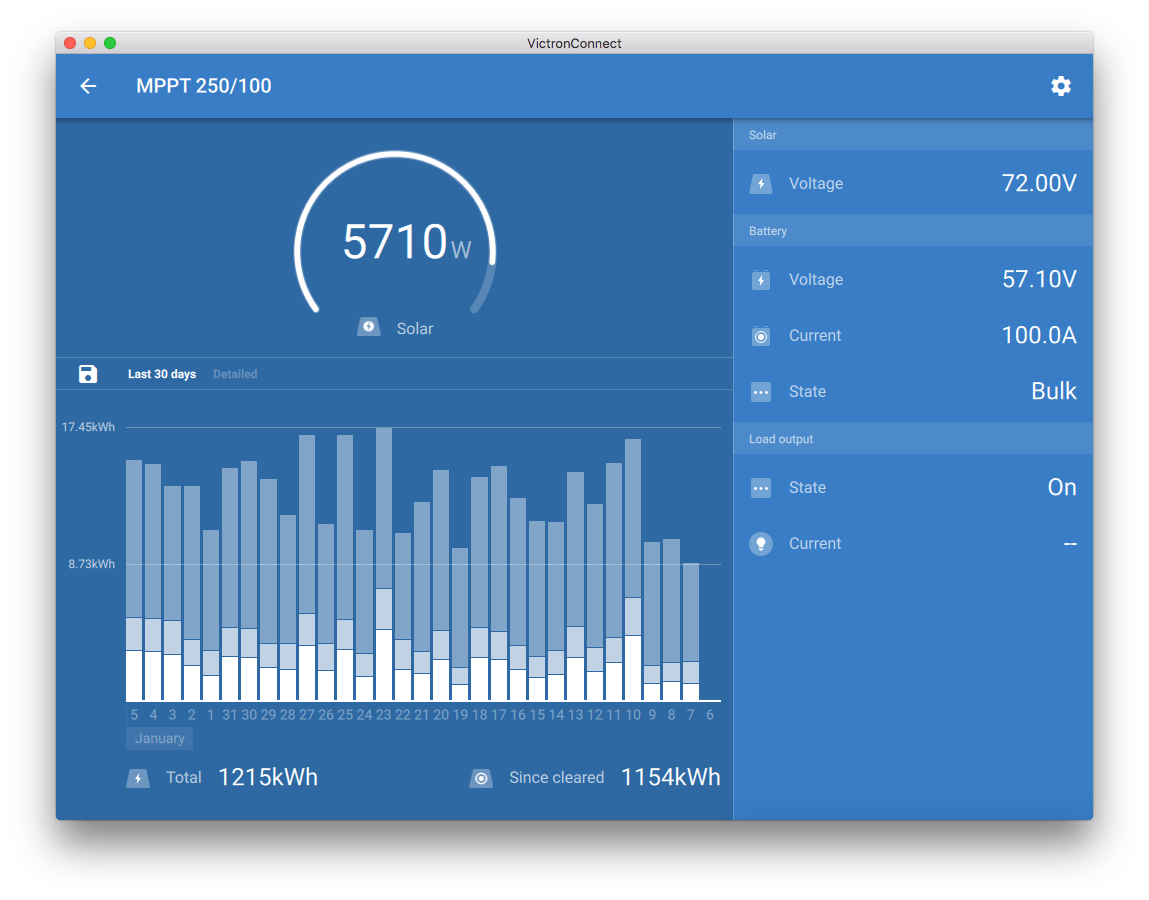Select the load output On state
1149x900 pixels.
(1061, 488)
